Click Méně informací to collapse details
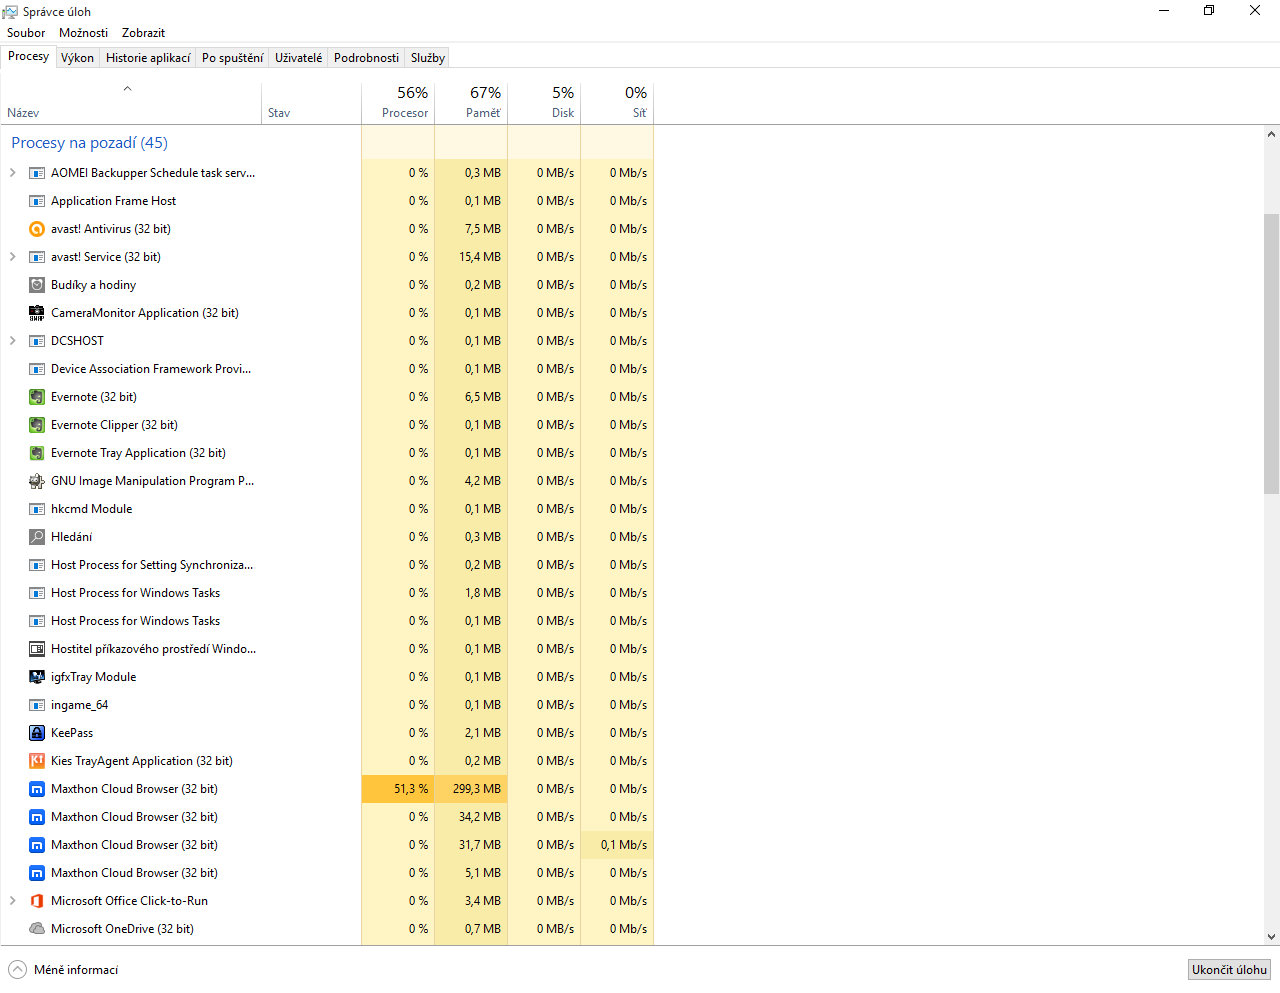Viewport: 1280px width, 993px height. 64,970
